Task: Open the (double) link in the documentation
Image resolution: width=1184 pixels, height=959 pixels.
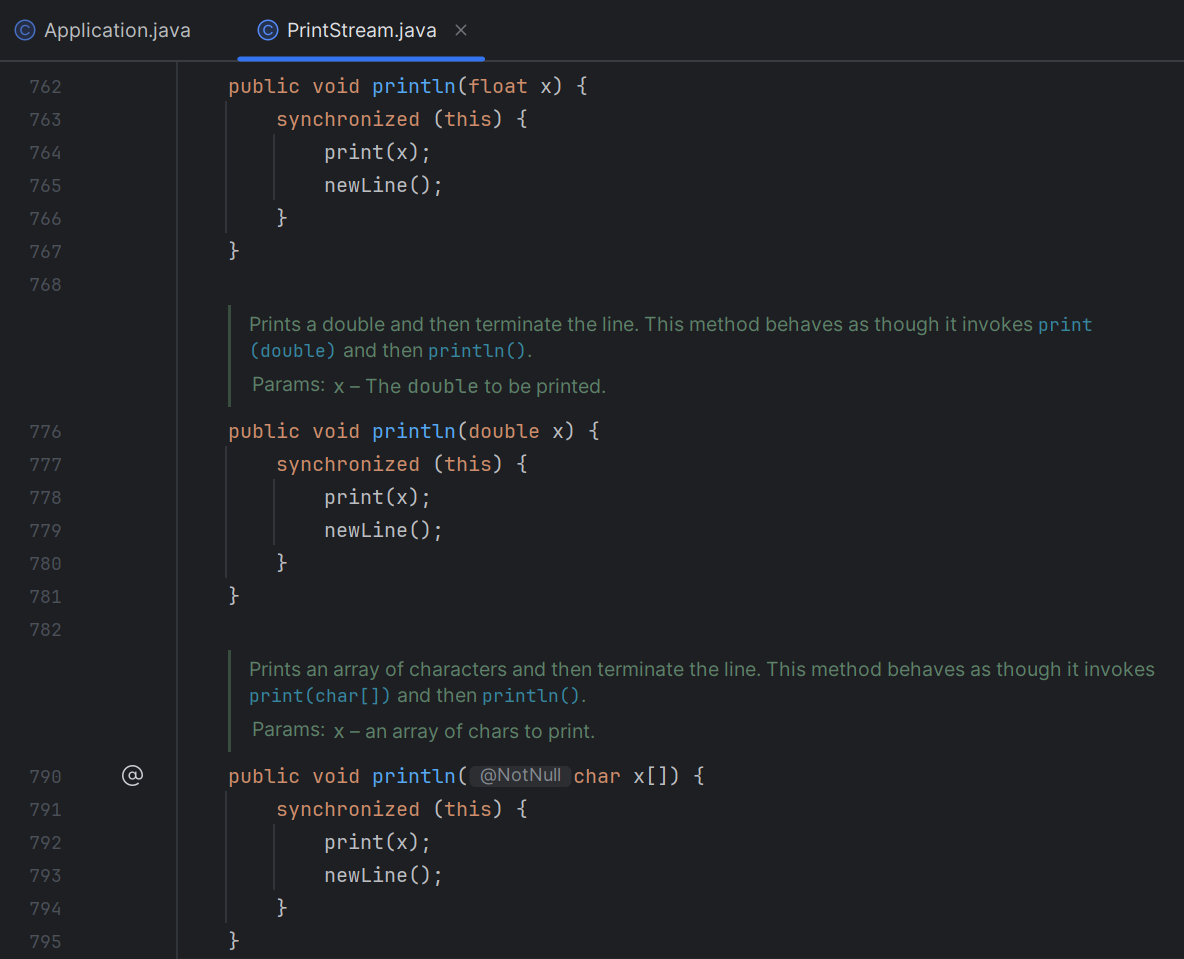Action: click(292, 350)
